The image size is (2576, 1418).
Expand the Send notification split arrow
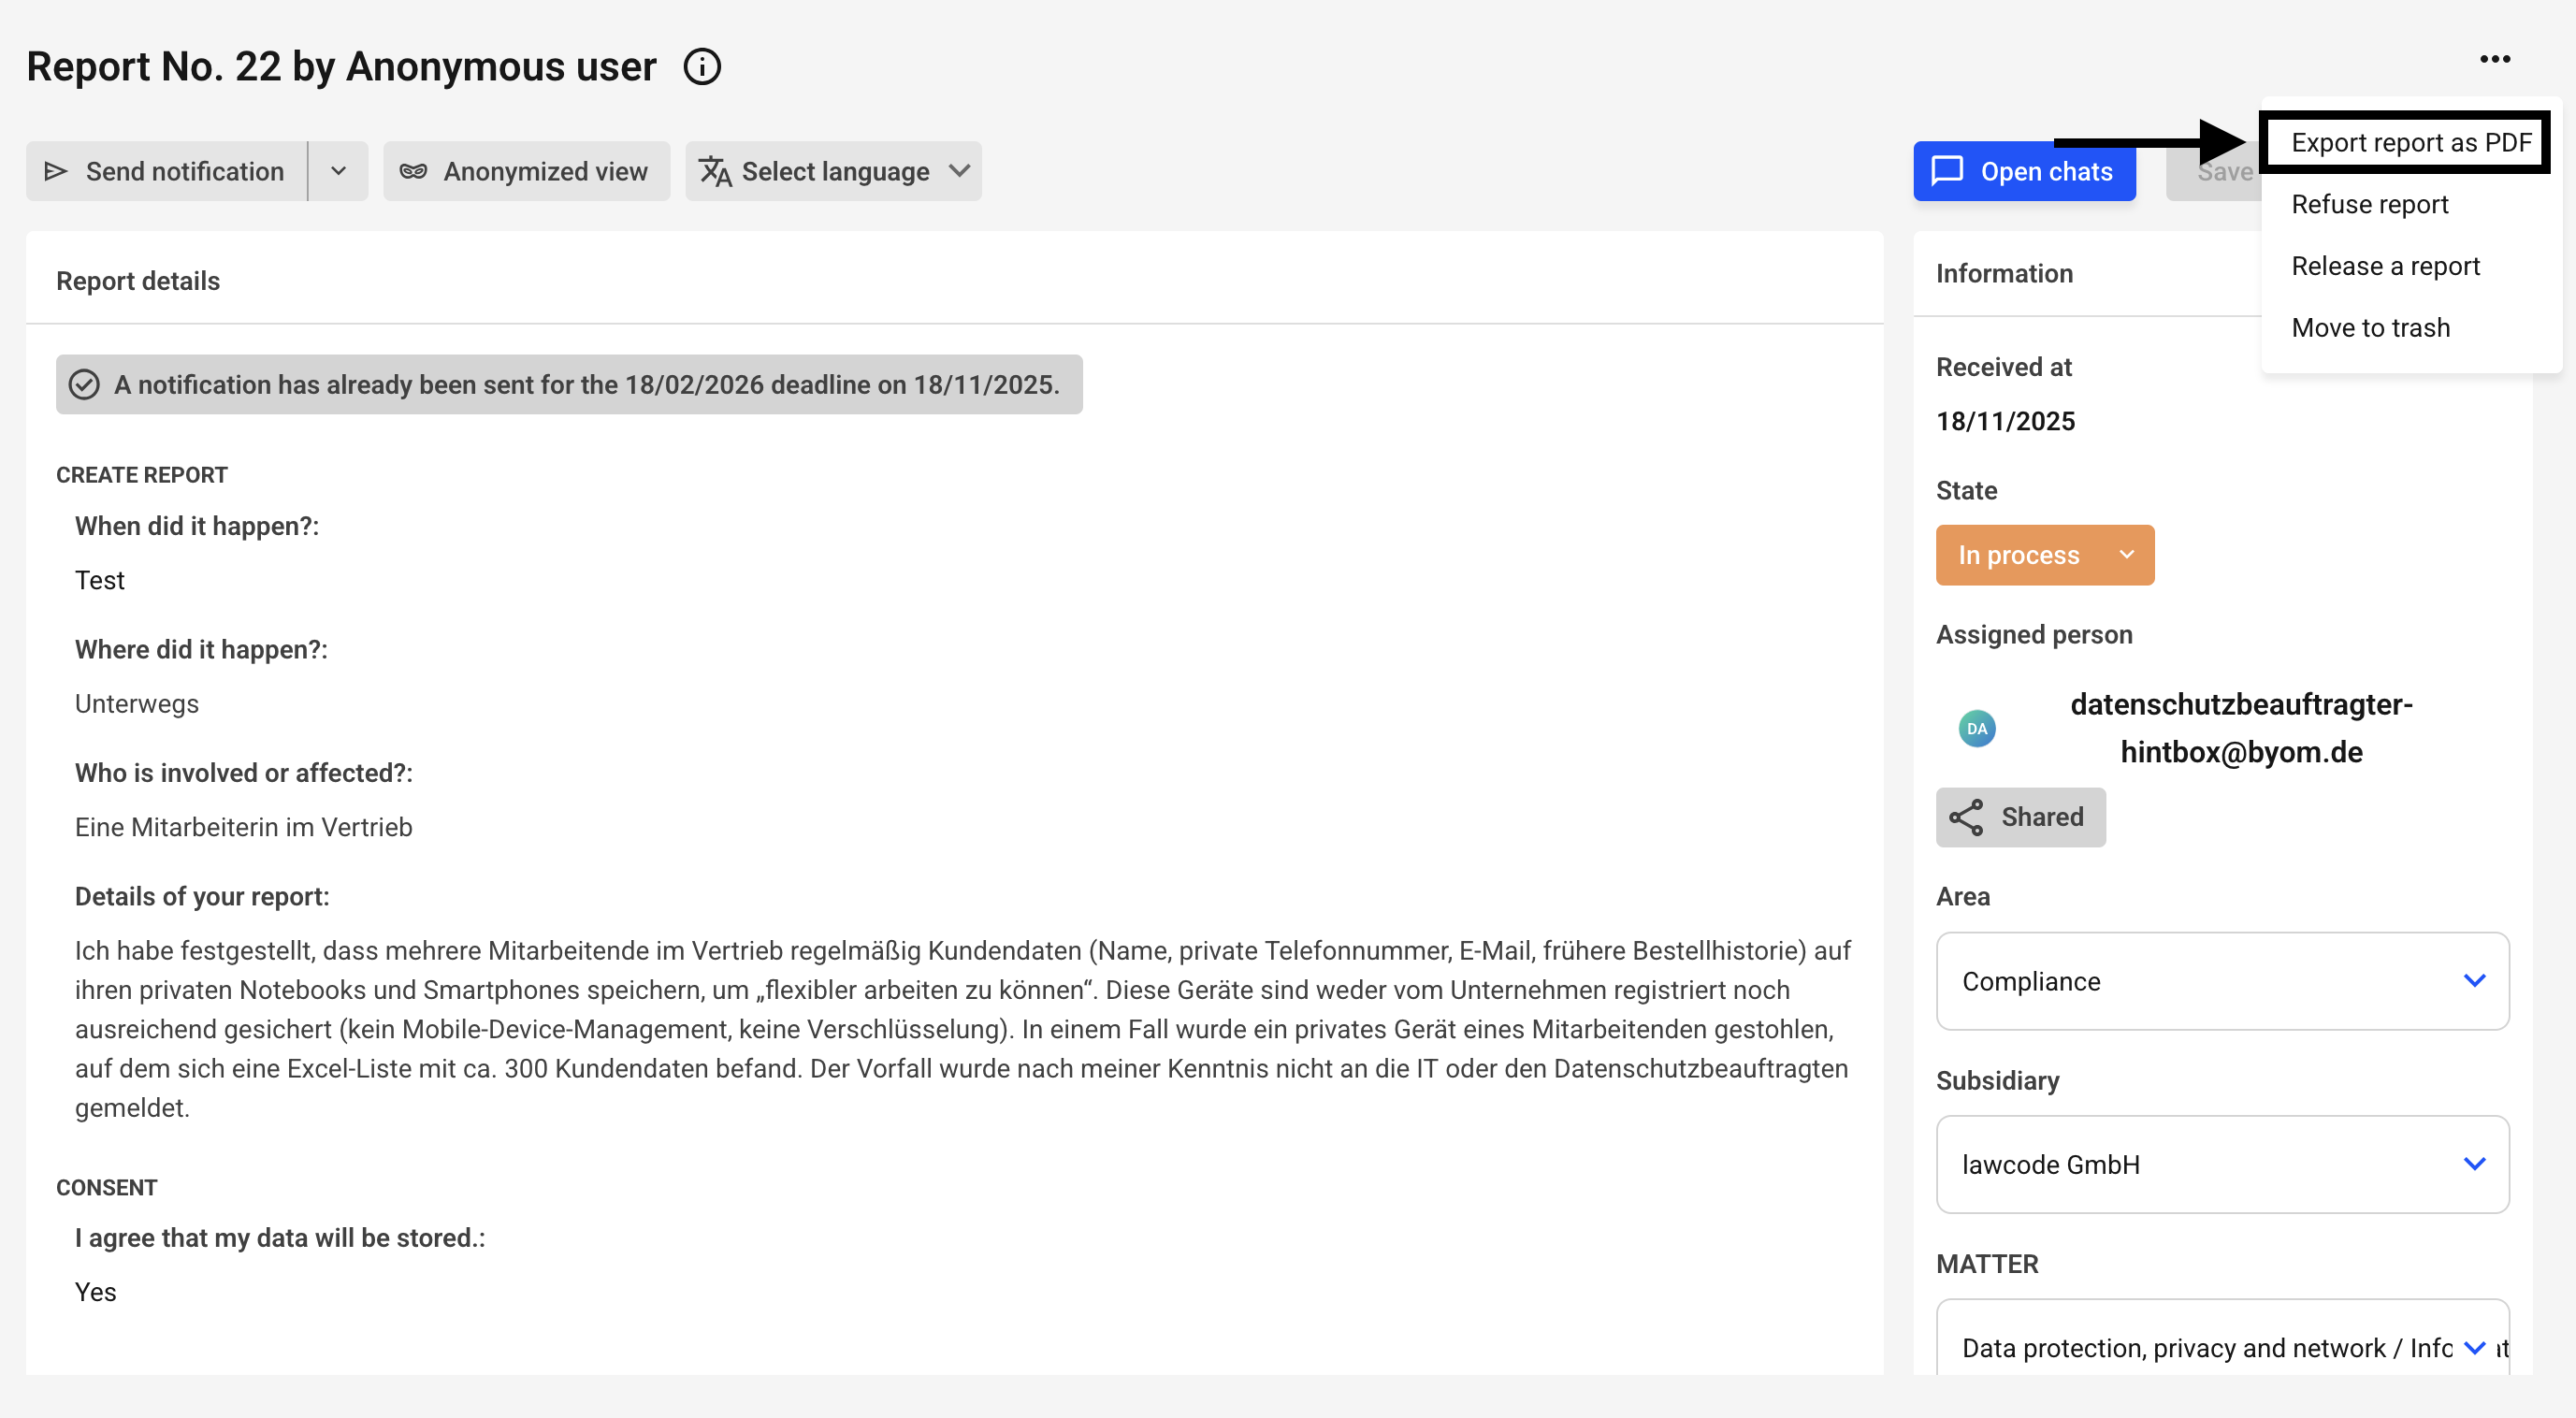pyautogui.click(x=338, y=171)
